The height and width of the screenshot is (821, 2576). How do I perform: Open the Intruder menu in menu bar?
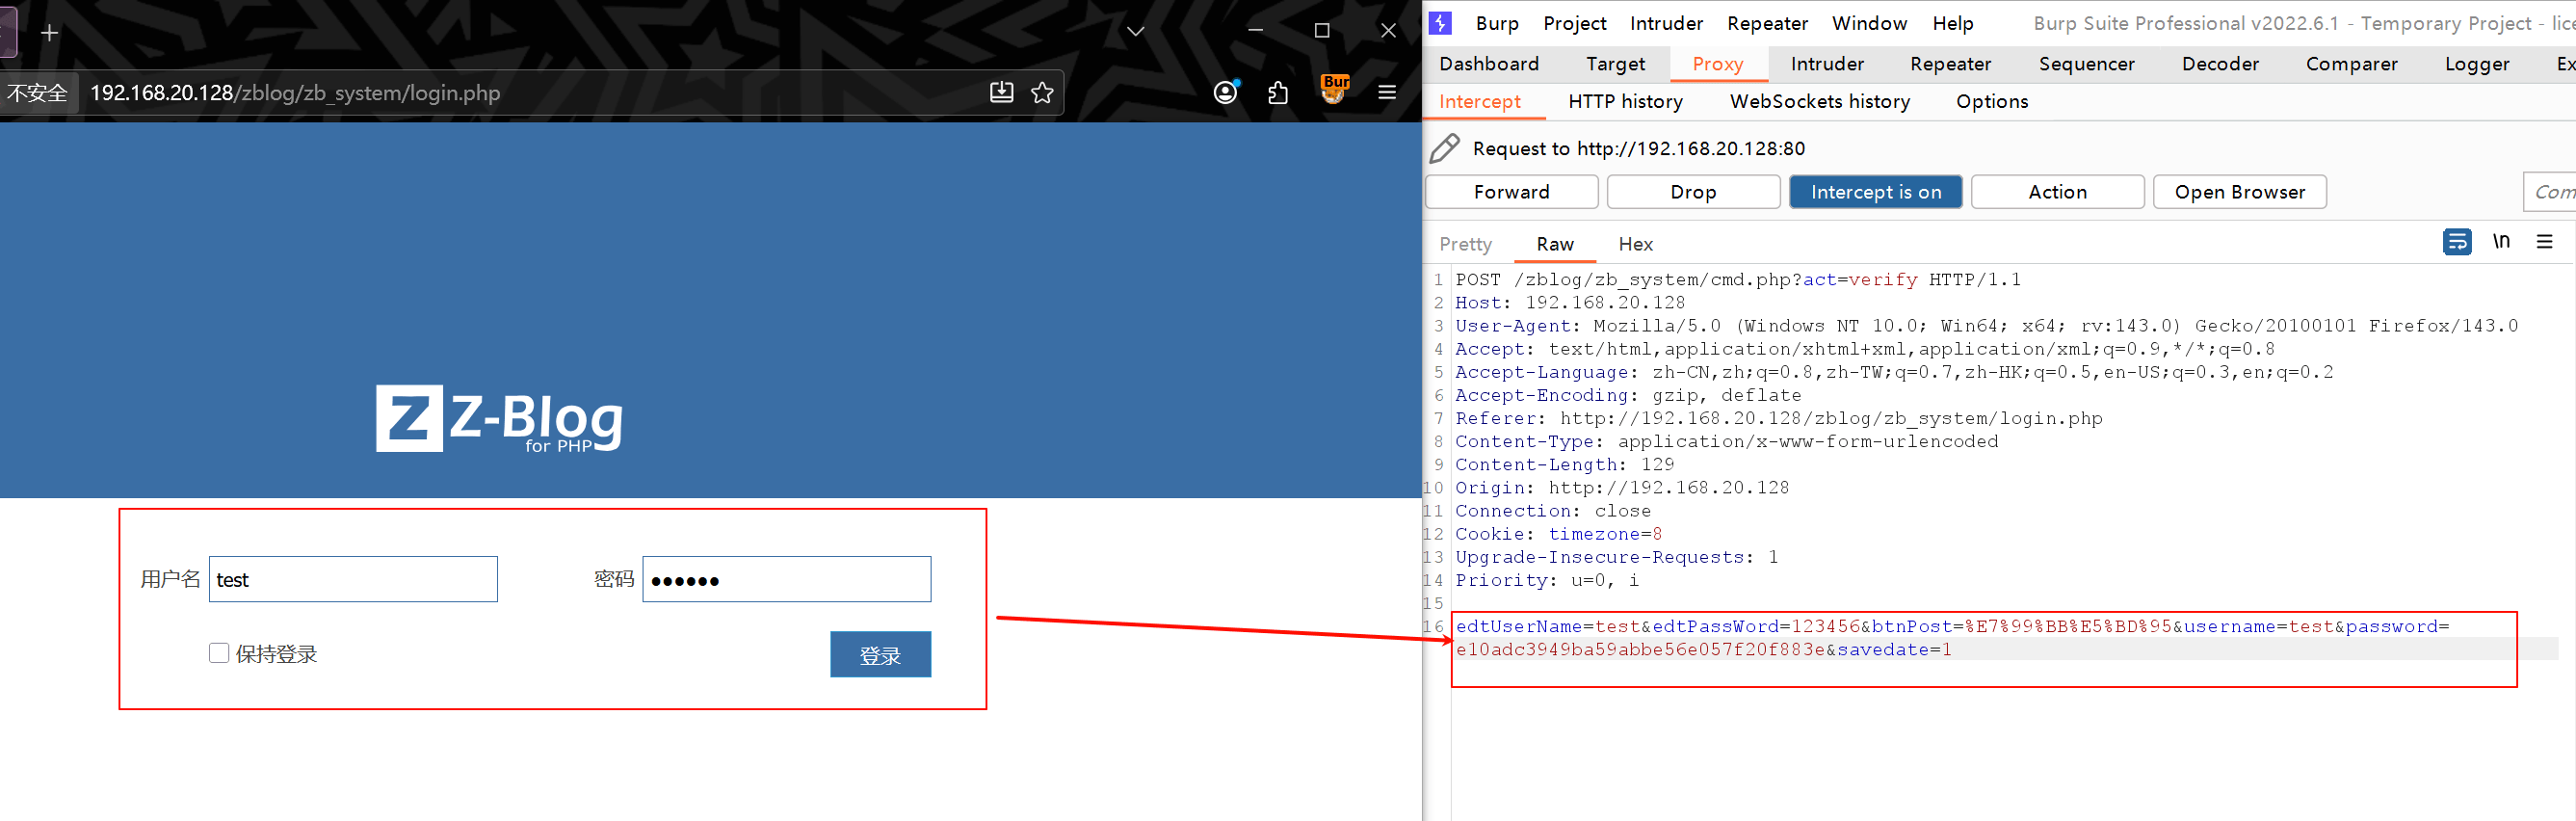(x=1666, y=23)
